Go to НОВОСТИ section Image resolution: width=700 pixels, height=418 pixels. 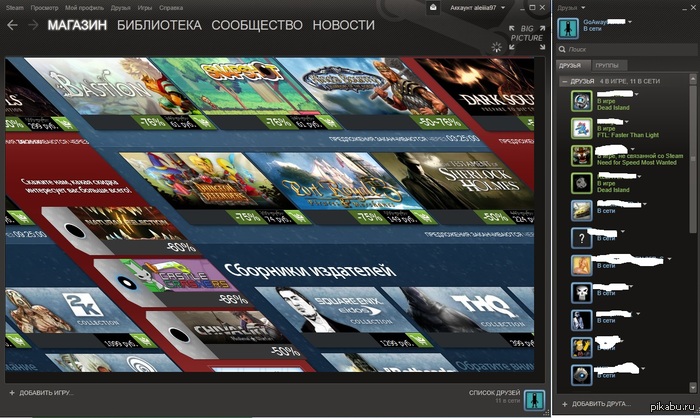click(344, 25)
